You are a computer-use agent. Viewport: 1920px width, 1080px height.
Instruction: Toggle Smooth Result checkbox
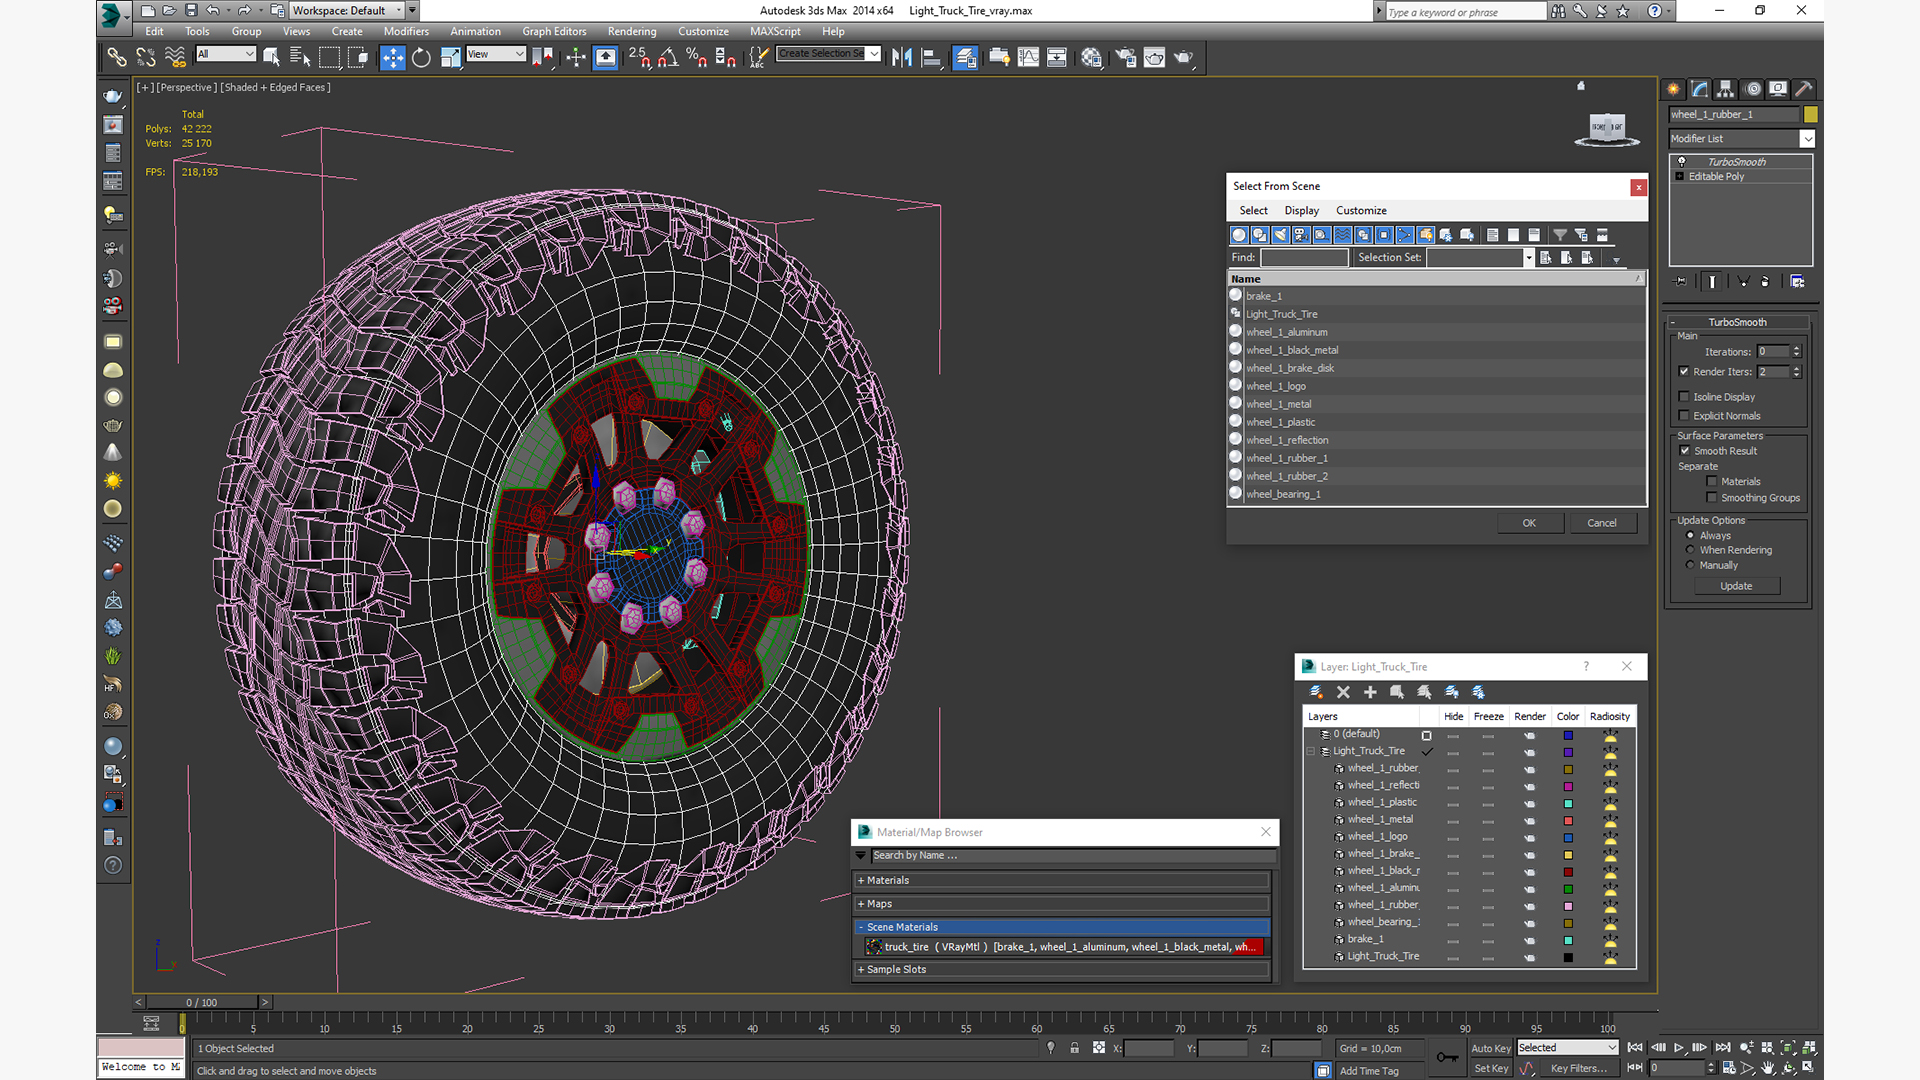(x=1684, y=451)
